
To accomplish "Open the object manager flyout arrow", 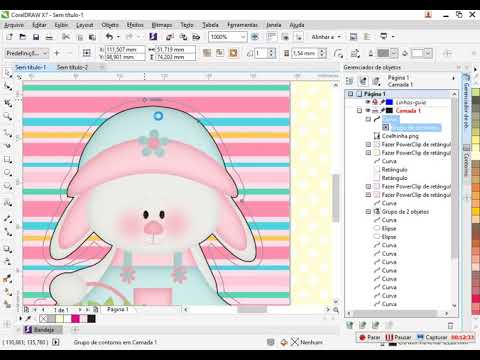I will click(453, 78).
